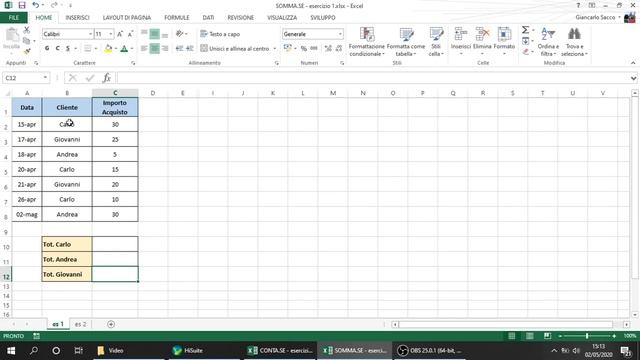
Task: Select the Importo Acquisto header cell
Action: tap(115, 107)
